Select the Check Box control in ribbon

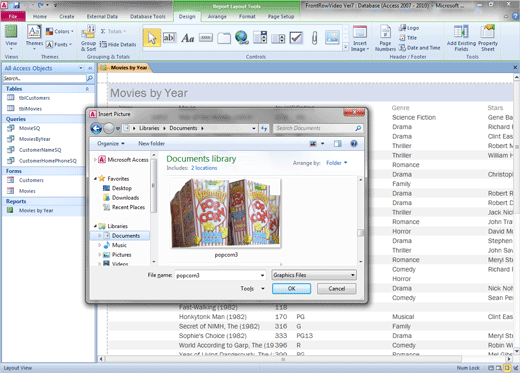(296, 38)
